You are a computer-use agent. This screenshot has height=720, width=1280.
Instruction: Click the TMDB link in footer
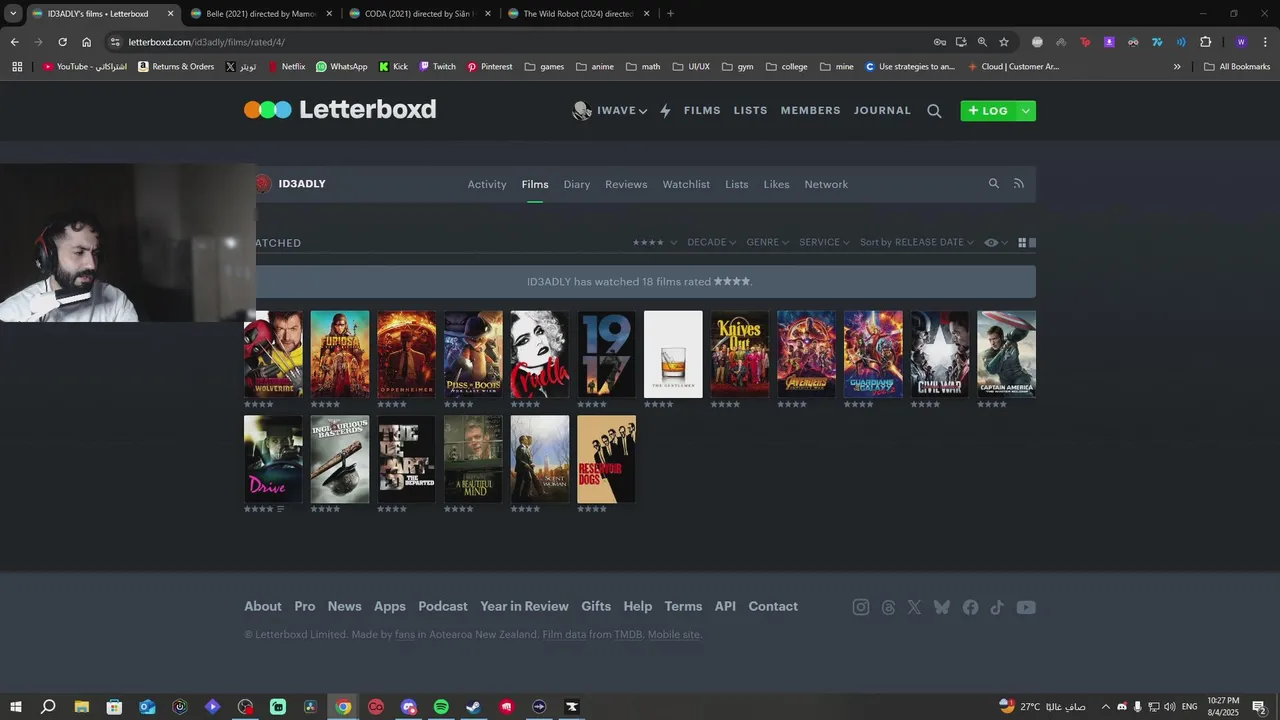click(628, 635)
